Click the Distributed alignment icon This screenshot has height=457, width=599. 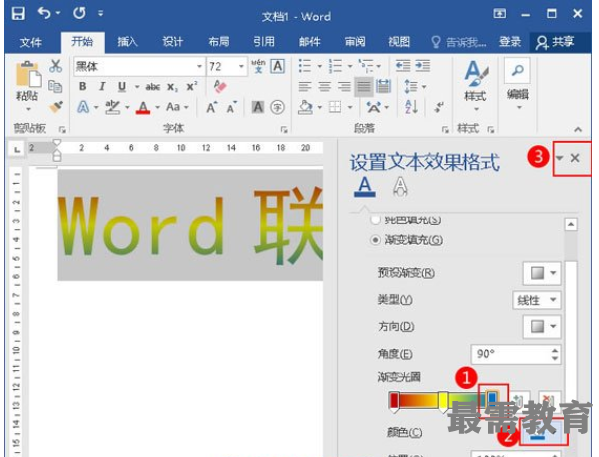click(383, 87)
